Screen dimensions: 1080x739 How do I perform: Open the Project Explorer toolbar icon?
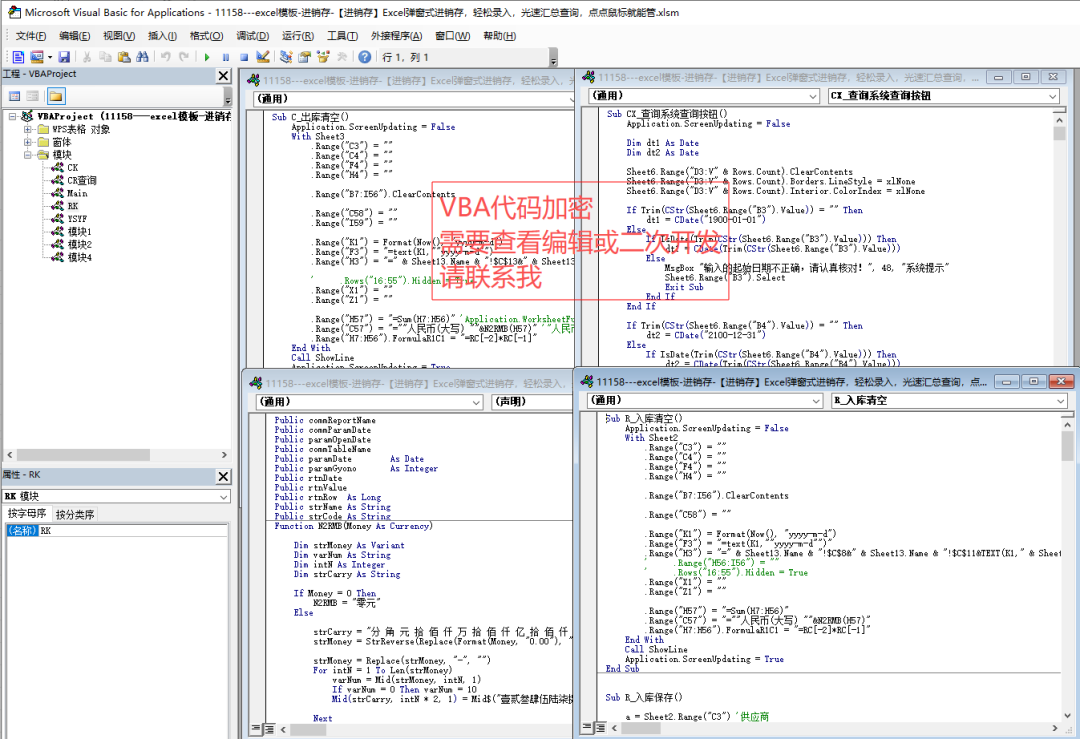tap(286, 57)
